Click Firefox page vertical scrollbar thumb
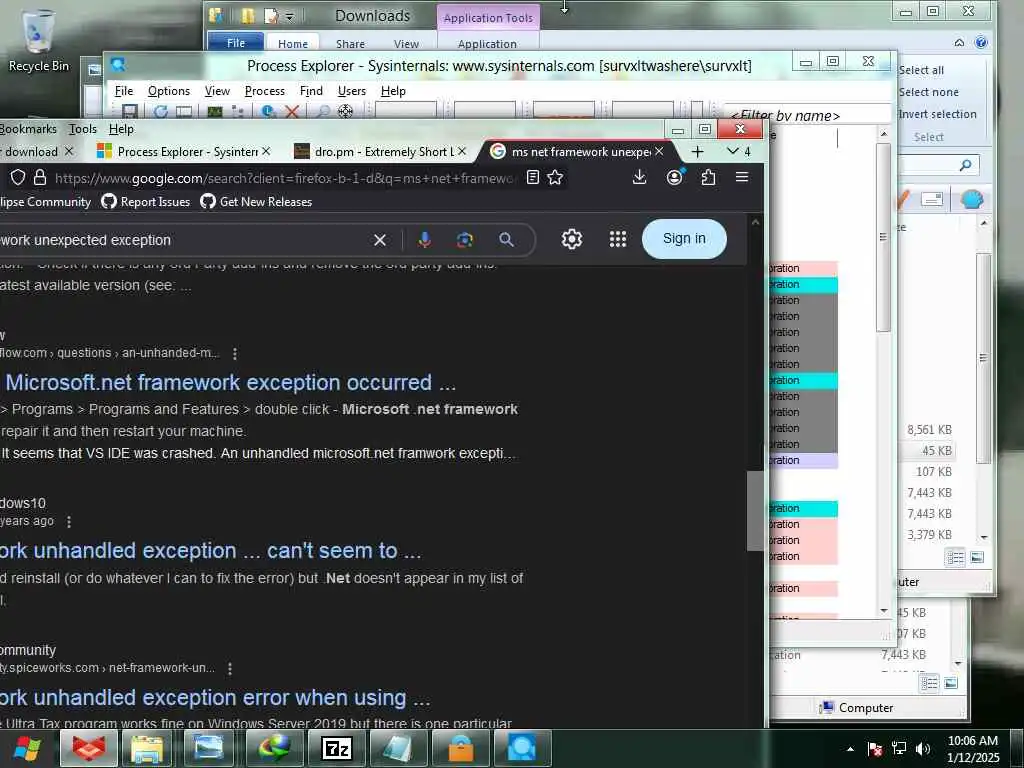This screenshot has height=768, width=1024. click(755, 511)
